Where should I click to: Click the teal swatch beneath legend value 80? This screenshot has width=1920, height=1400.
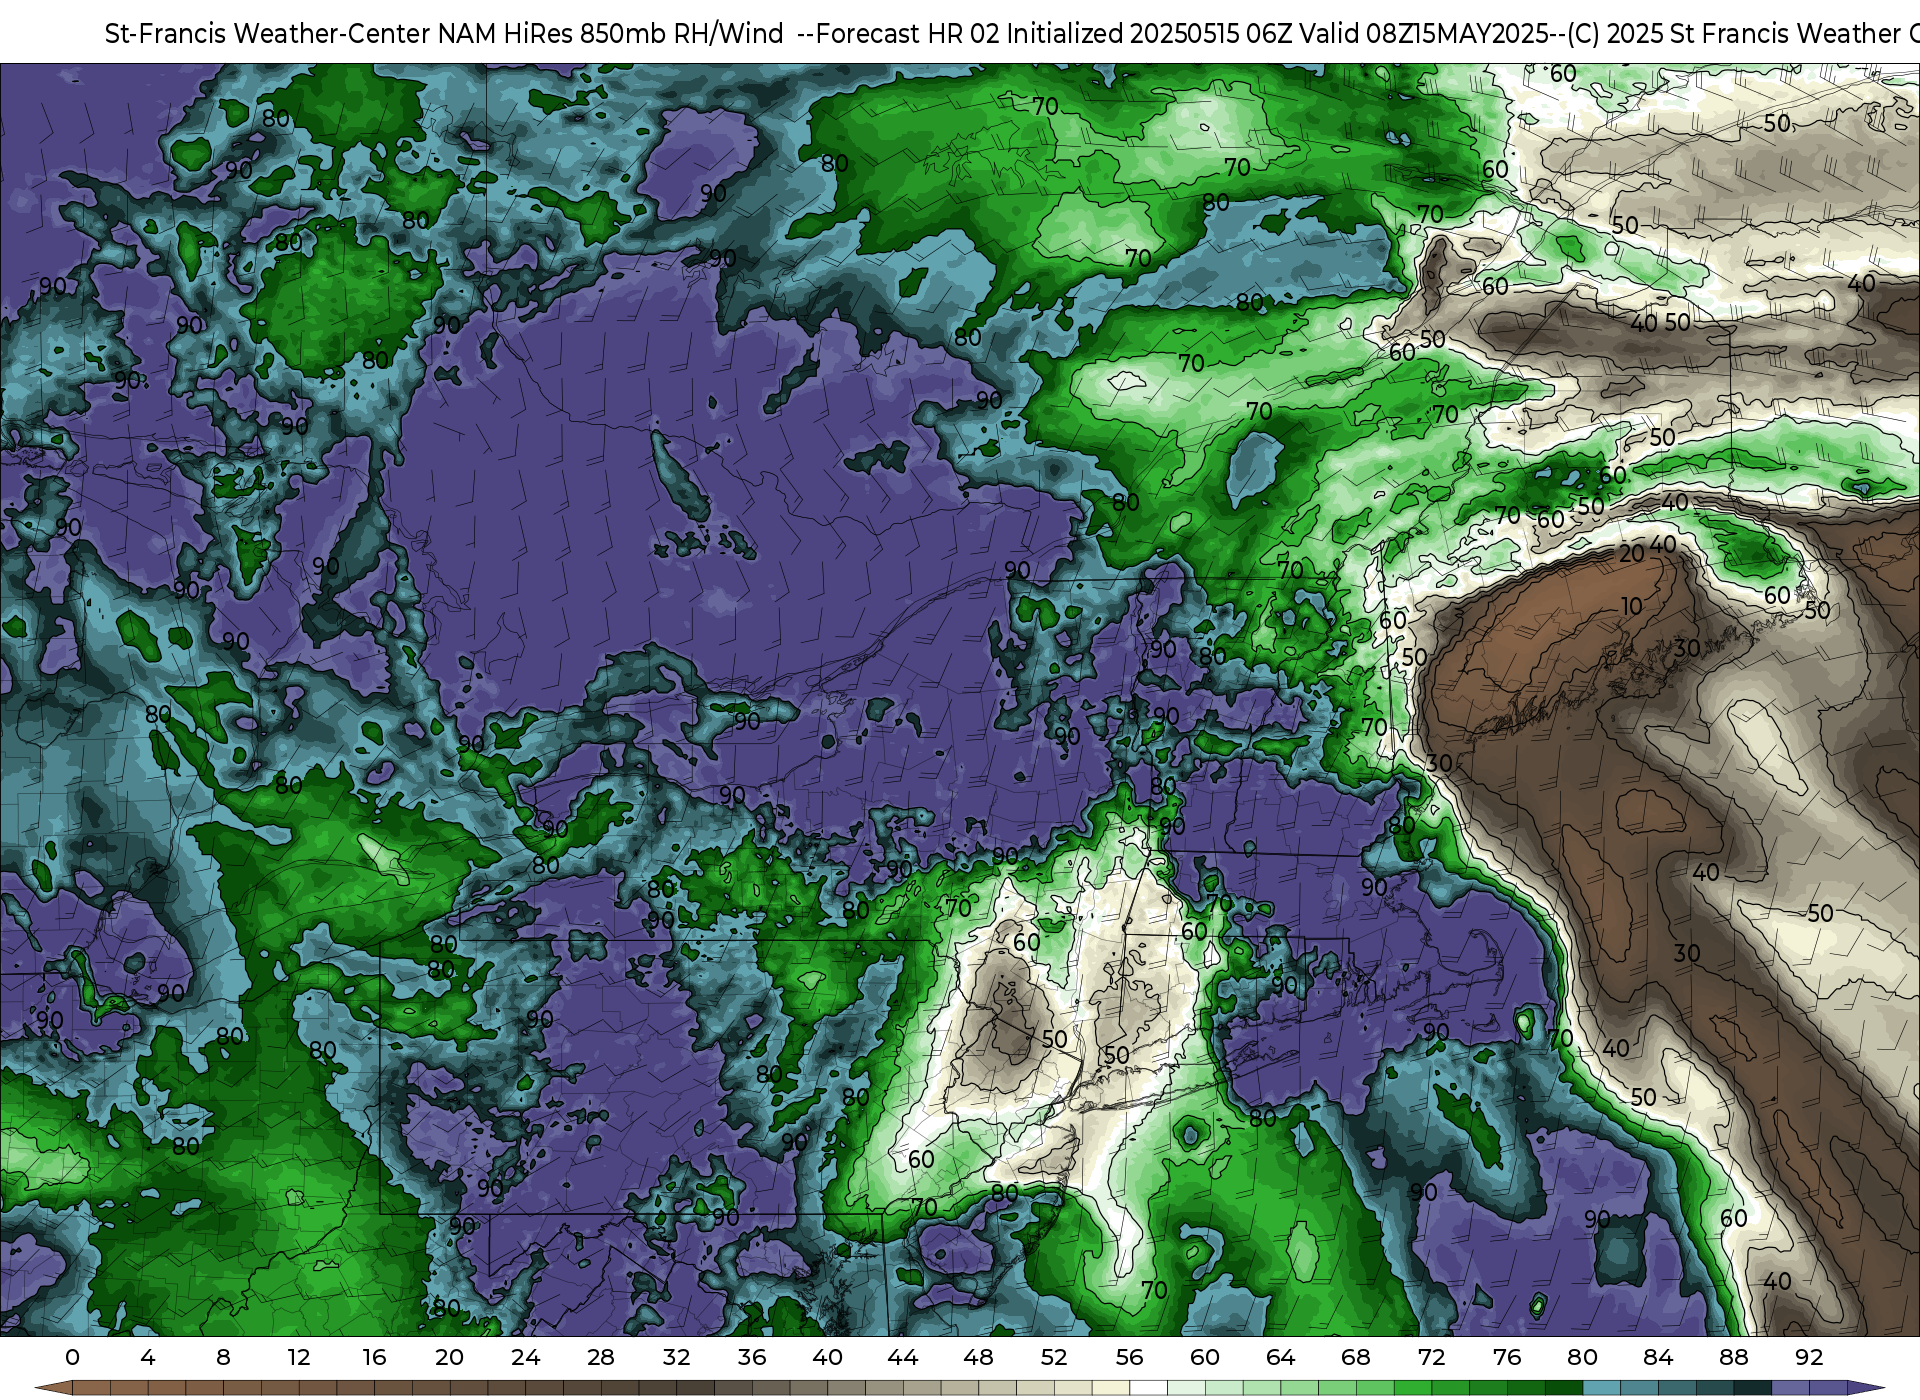click(1601, 1388)
